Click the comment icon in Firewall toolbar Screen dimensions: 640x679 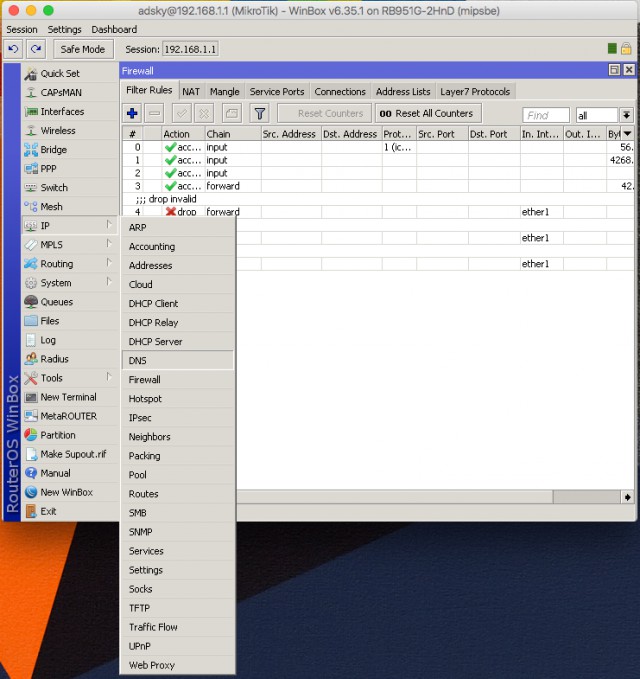click(x=232, y=113)
